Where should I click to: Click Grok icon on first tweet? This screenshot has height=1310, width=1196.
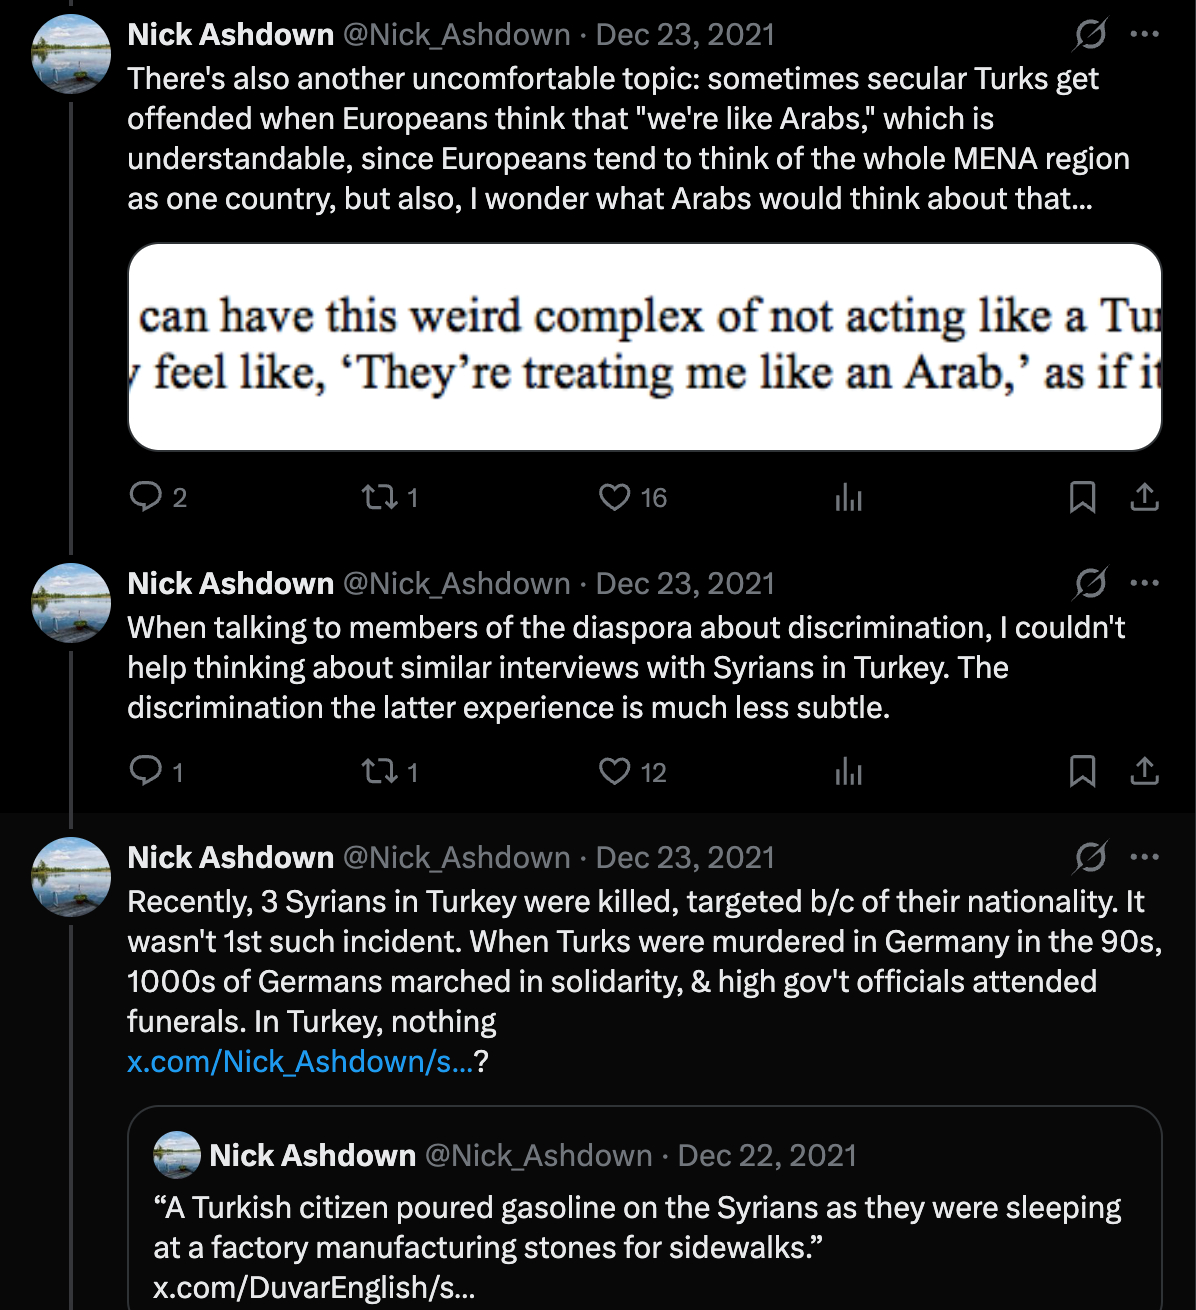1090,34
